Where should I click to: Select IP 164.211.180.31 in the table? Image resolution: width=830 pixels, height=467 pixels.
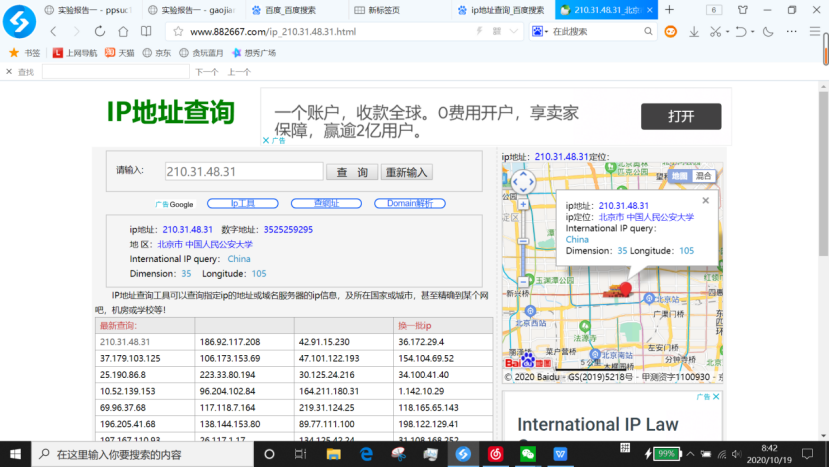pyautogui.click(x=329, y=391)
